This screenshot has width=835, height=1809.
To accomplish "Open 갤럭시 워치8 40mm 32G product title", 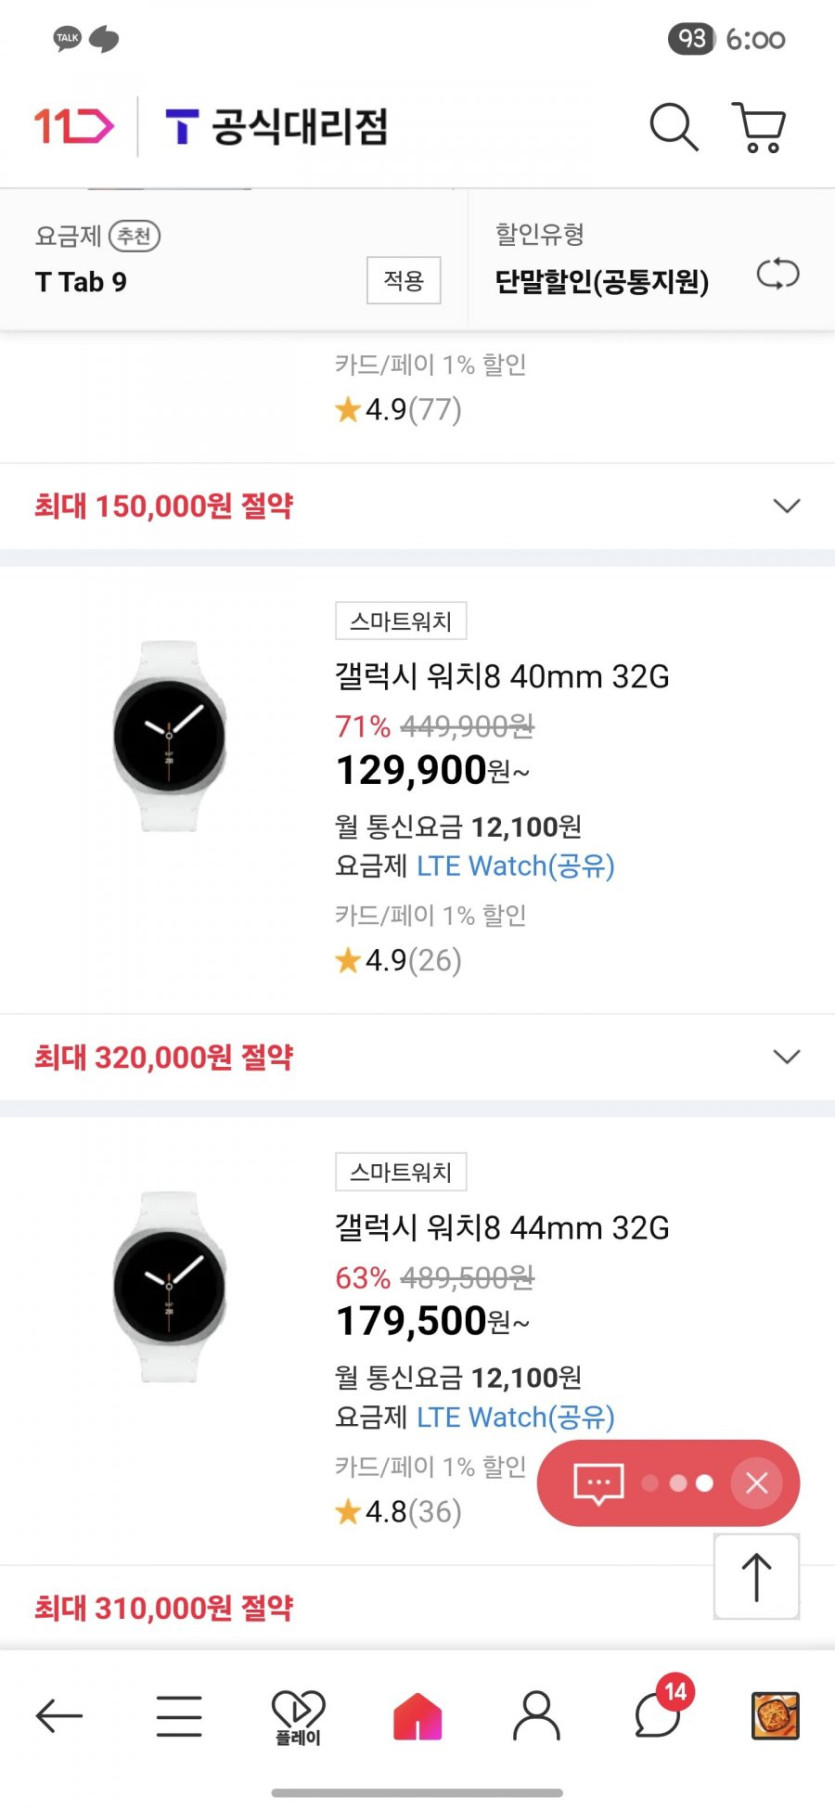I will click(502, 677).
